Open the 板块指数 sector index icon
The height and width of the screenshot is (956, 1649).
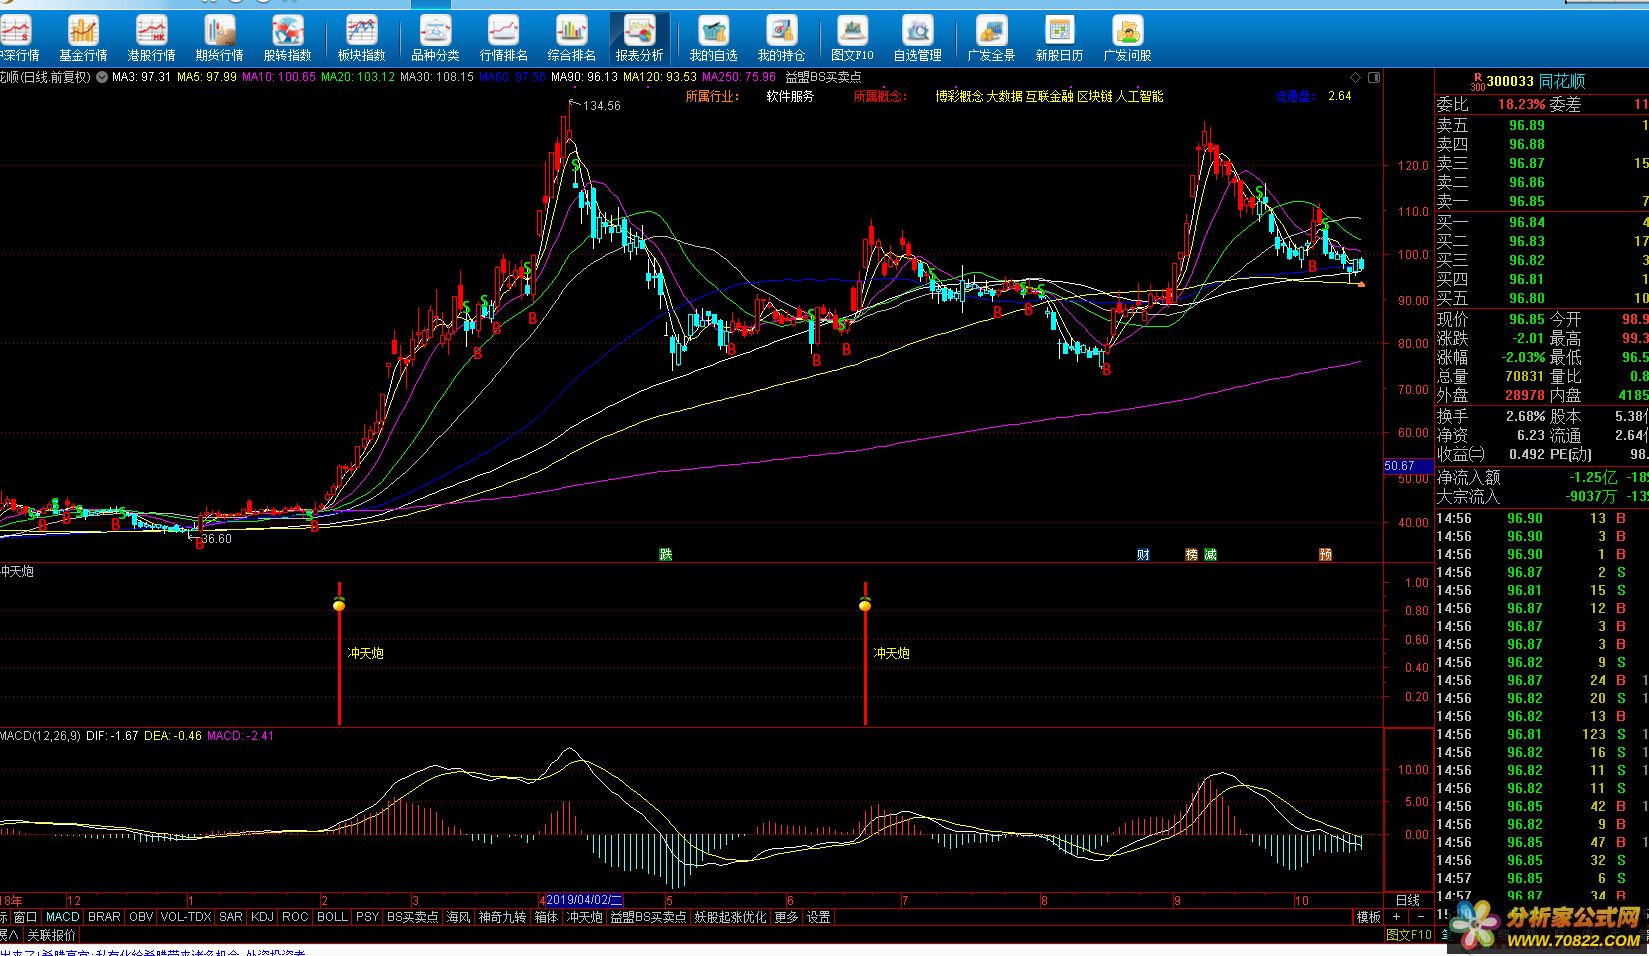(361, 39)
